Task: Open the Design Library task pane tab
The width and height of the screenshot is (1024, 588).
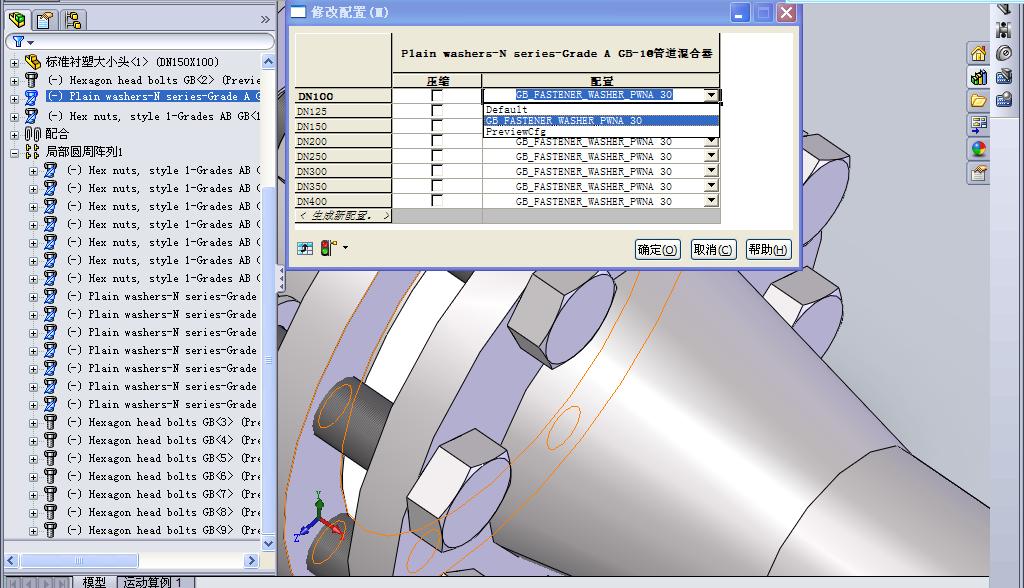Action: (978, 78)
